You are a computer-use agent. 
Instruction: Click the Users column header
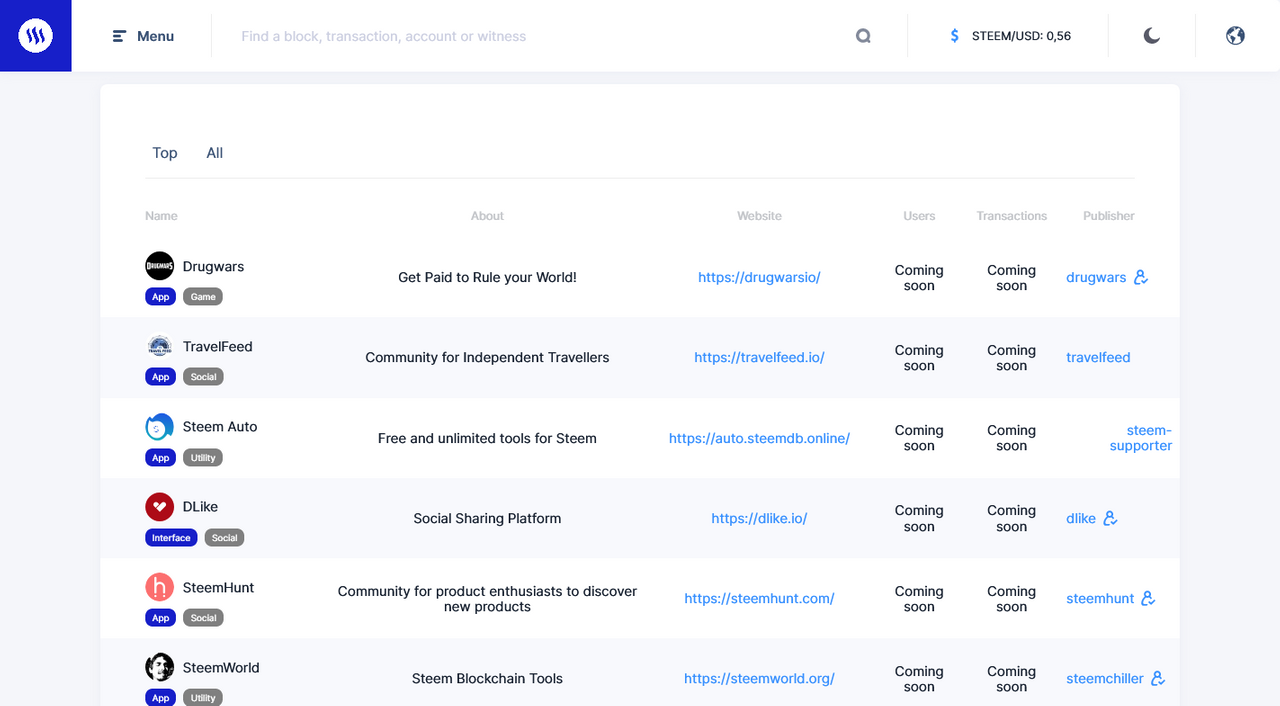point(919,216)
